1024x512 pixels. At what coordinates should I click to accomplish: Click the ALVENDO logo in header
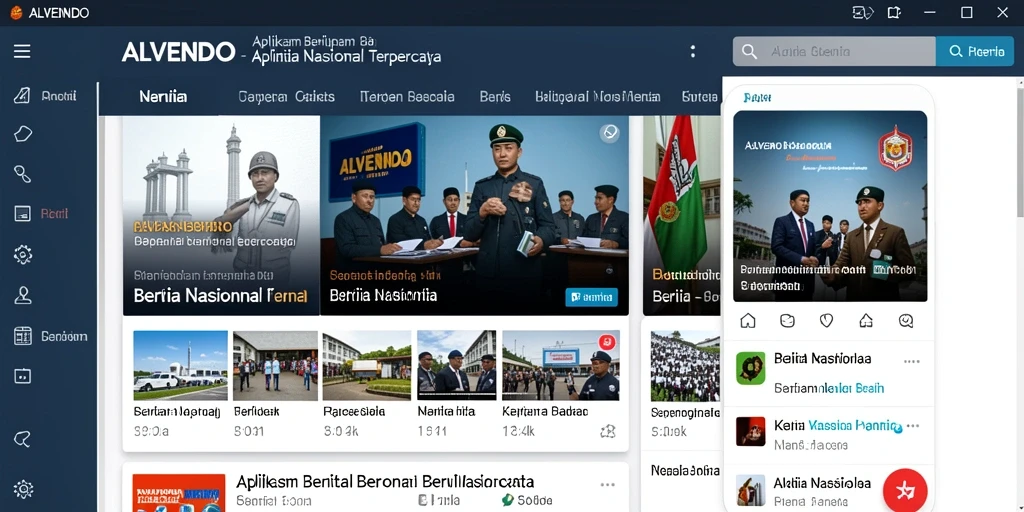[178, 52]
